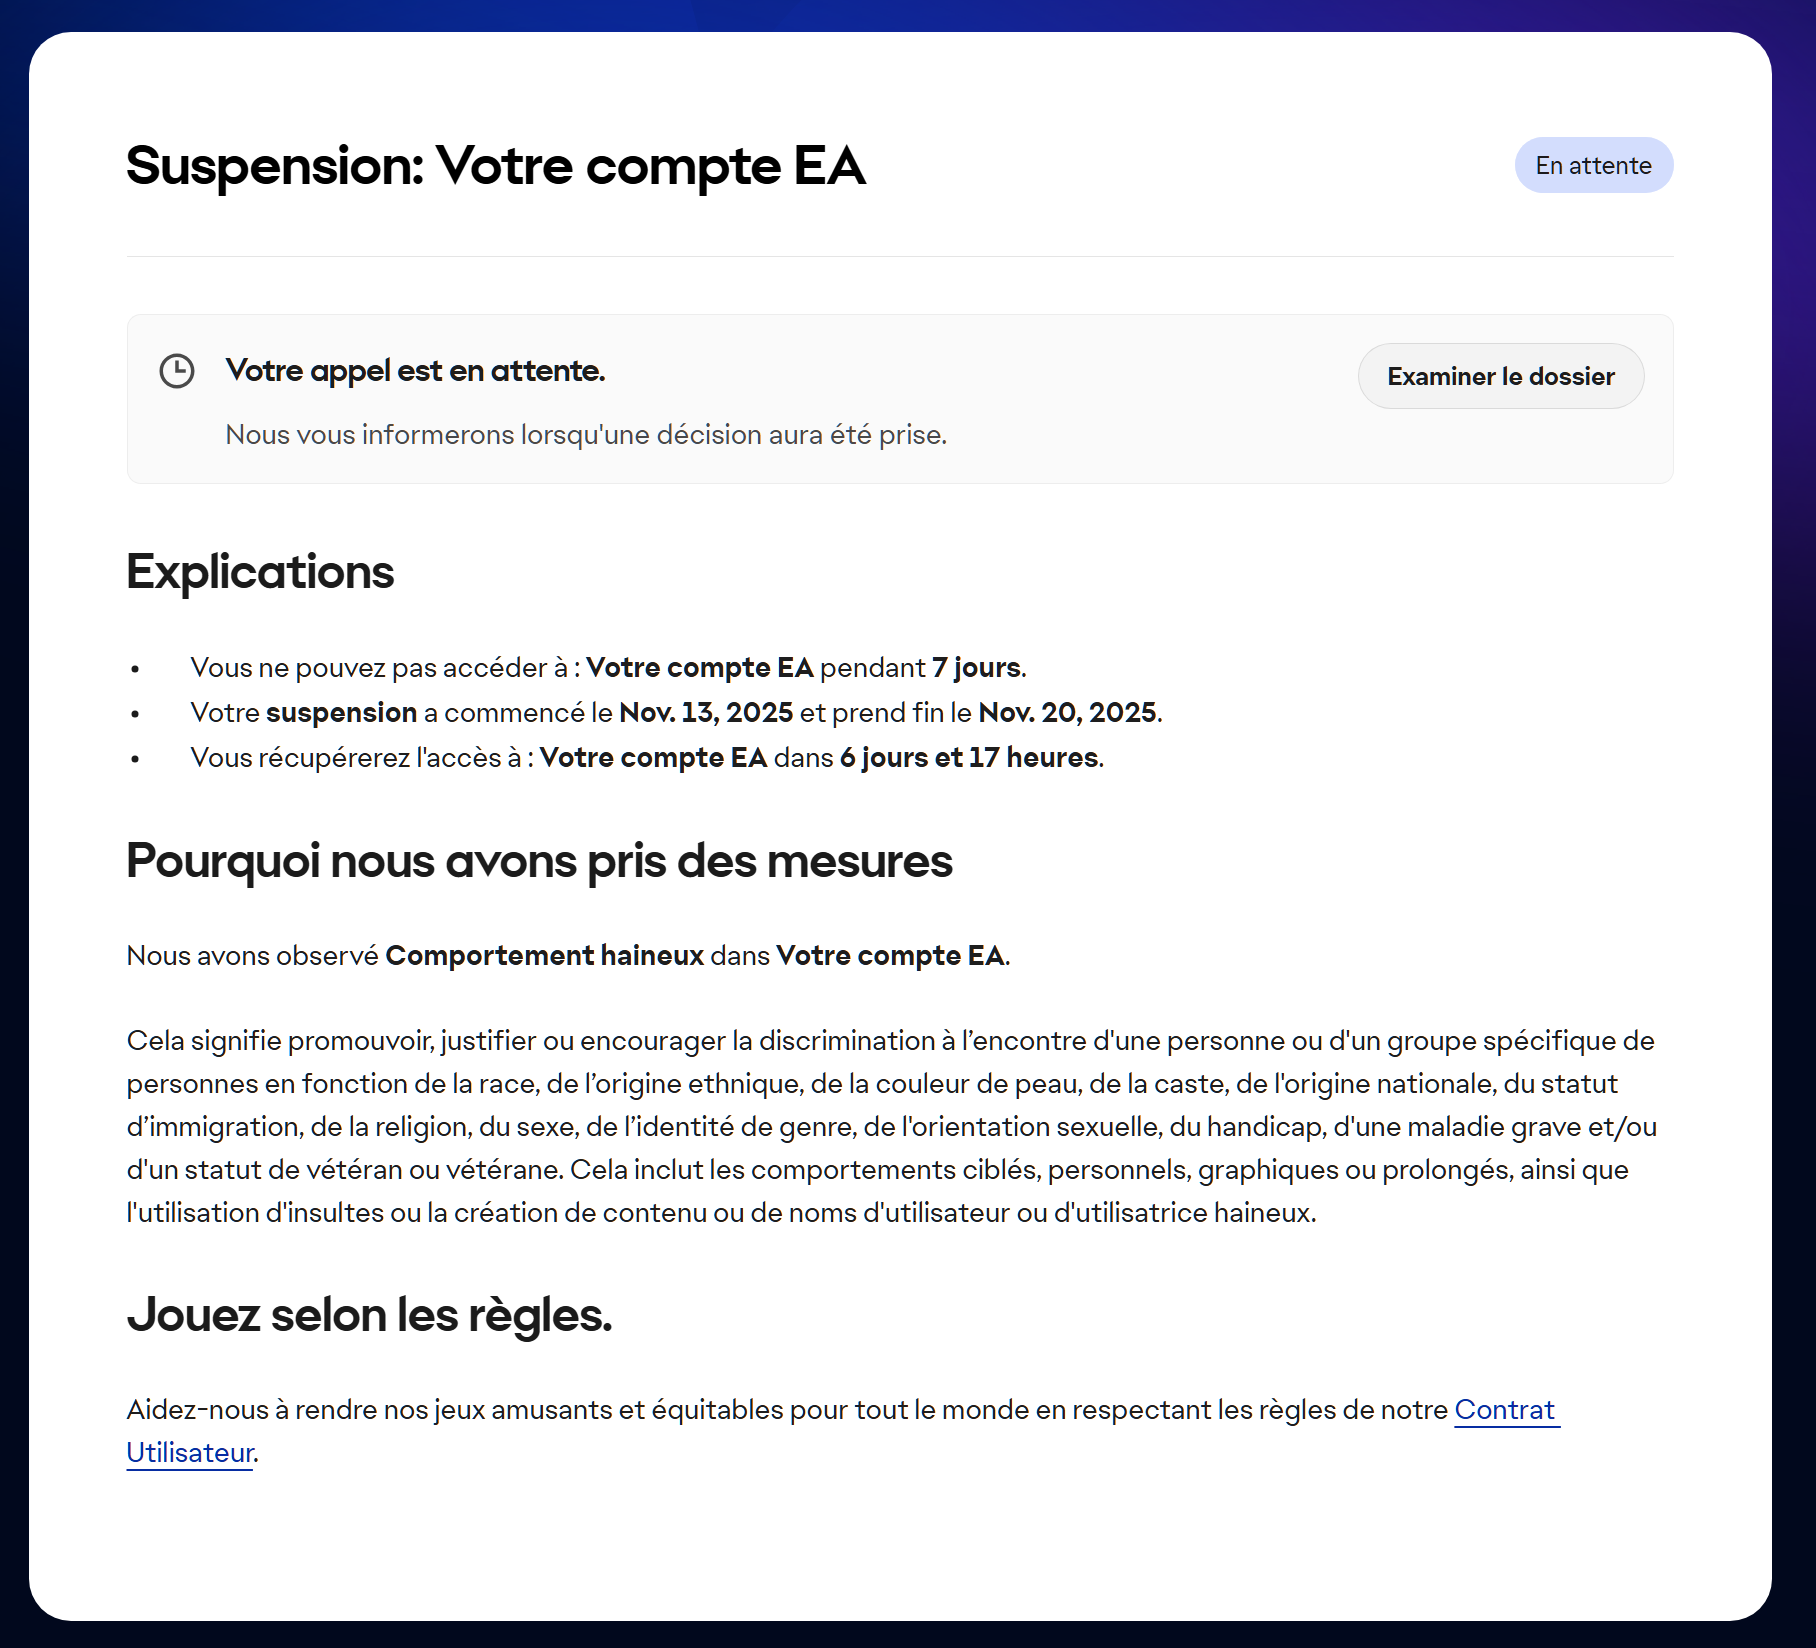Click the "Nous vous informerons" decision notice text
Screen dimensions: 1816x1648
point(586,435)
